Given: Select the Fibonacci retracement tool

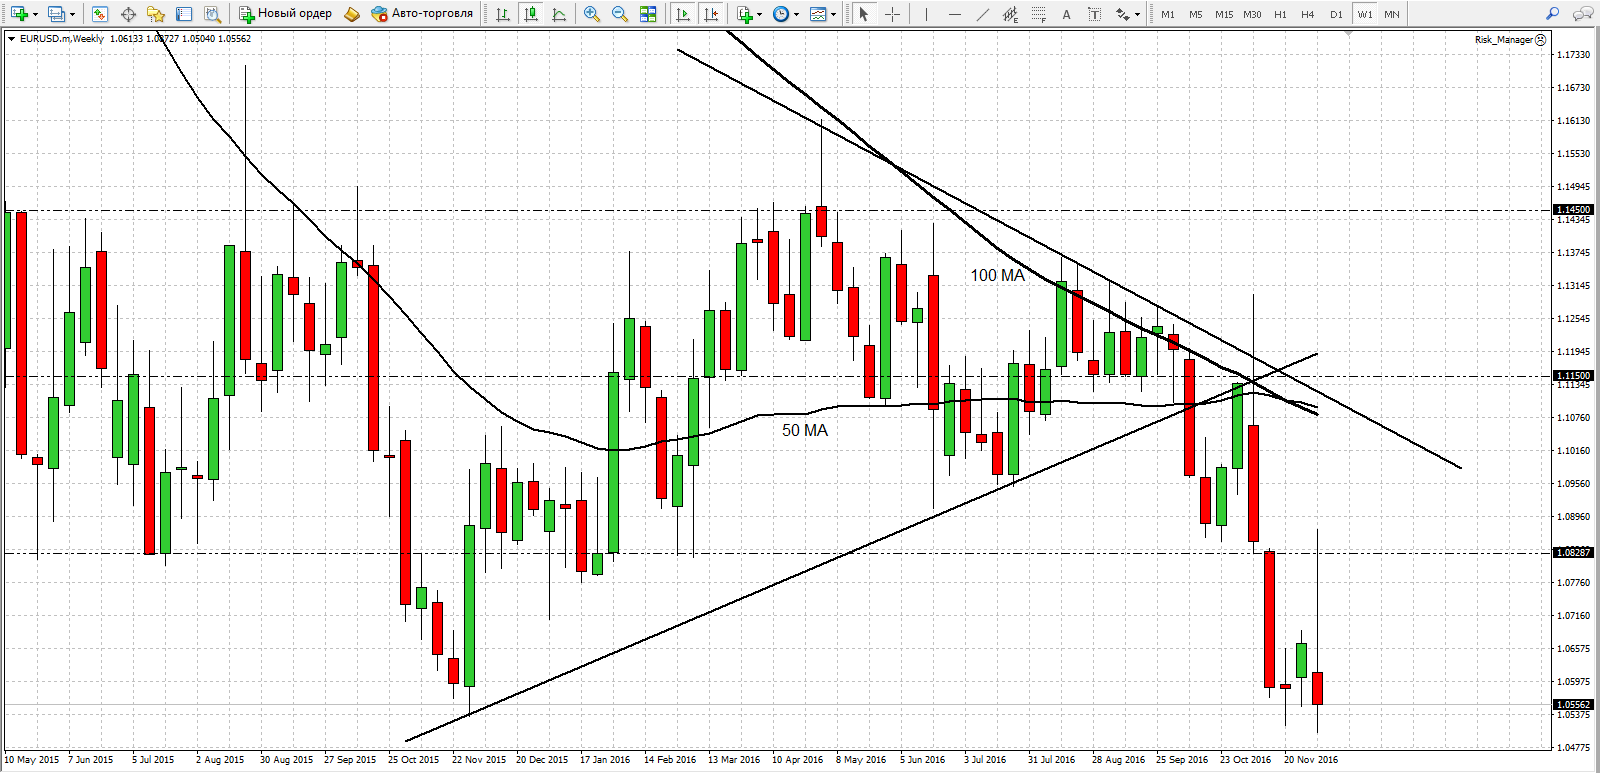Looking at the screenshot, I should 1039,14.
